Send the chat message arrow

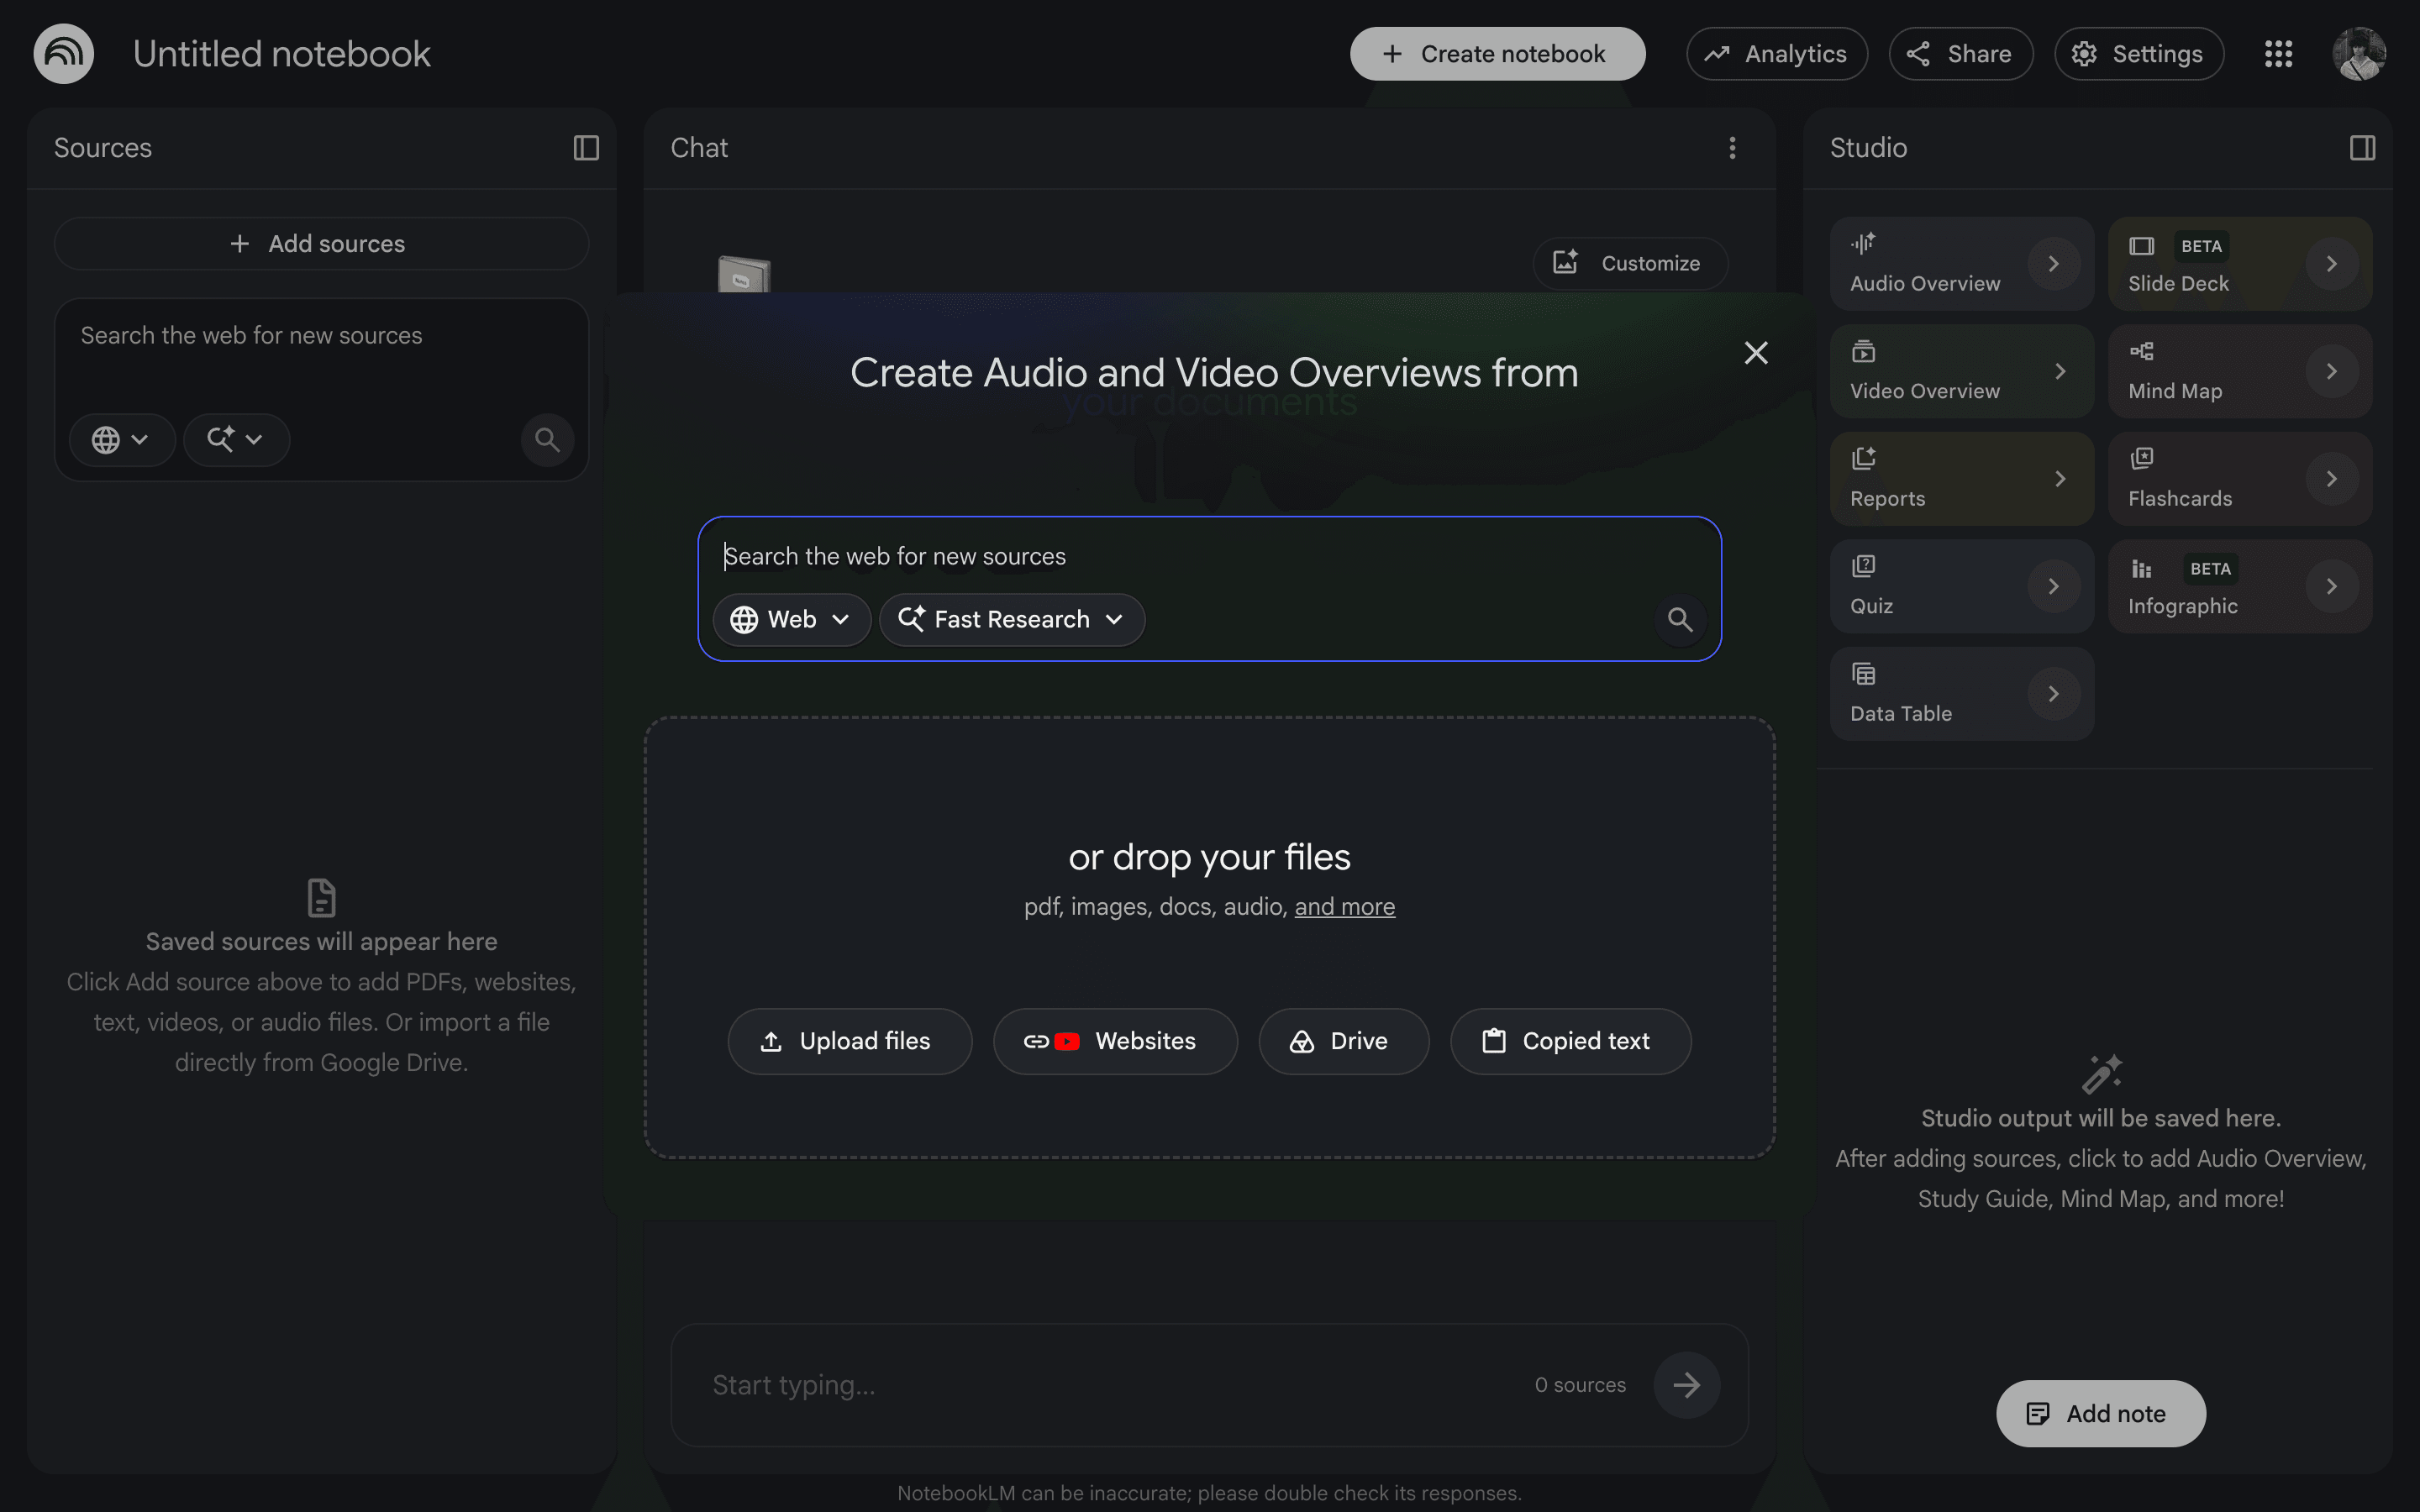tap(1686, 1385)
